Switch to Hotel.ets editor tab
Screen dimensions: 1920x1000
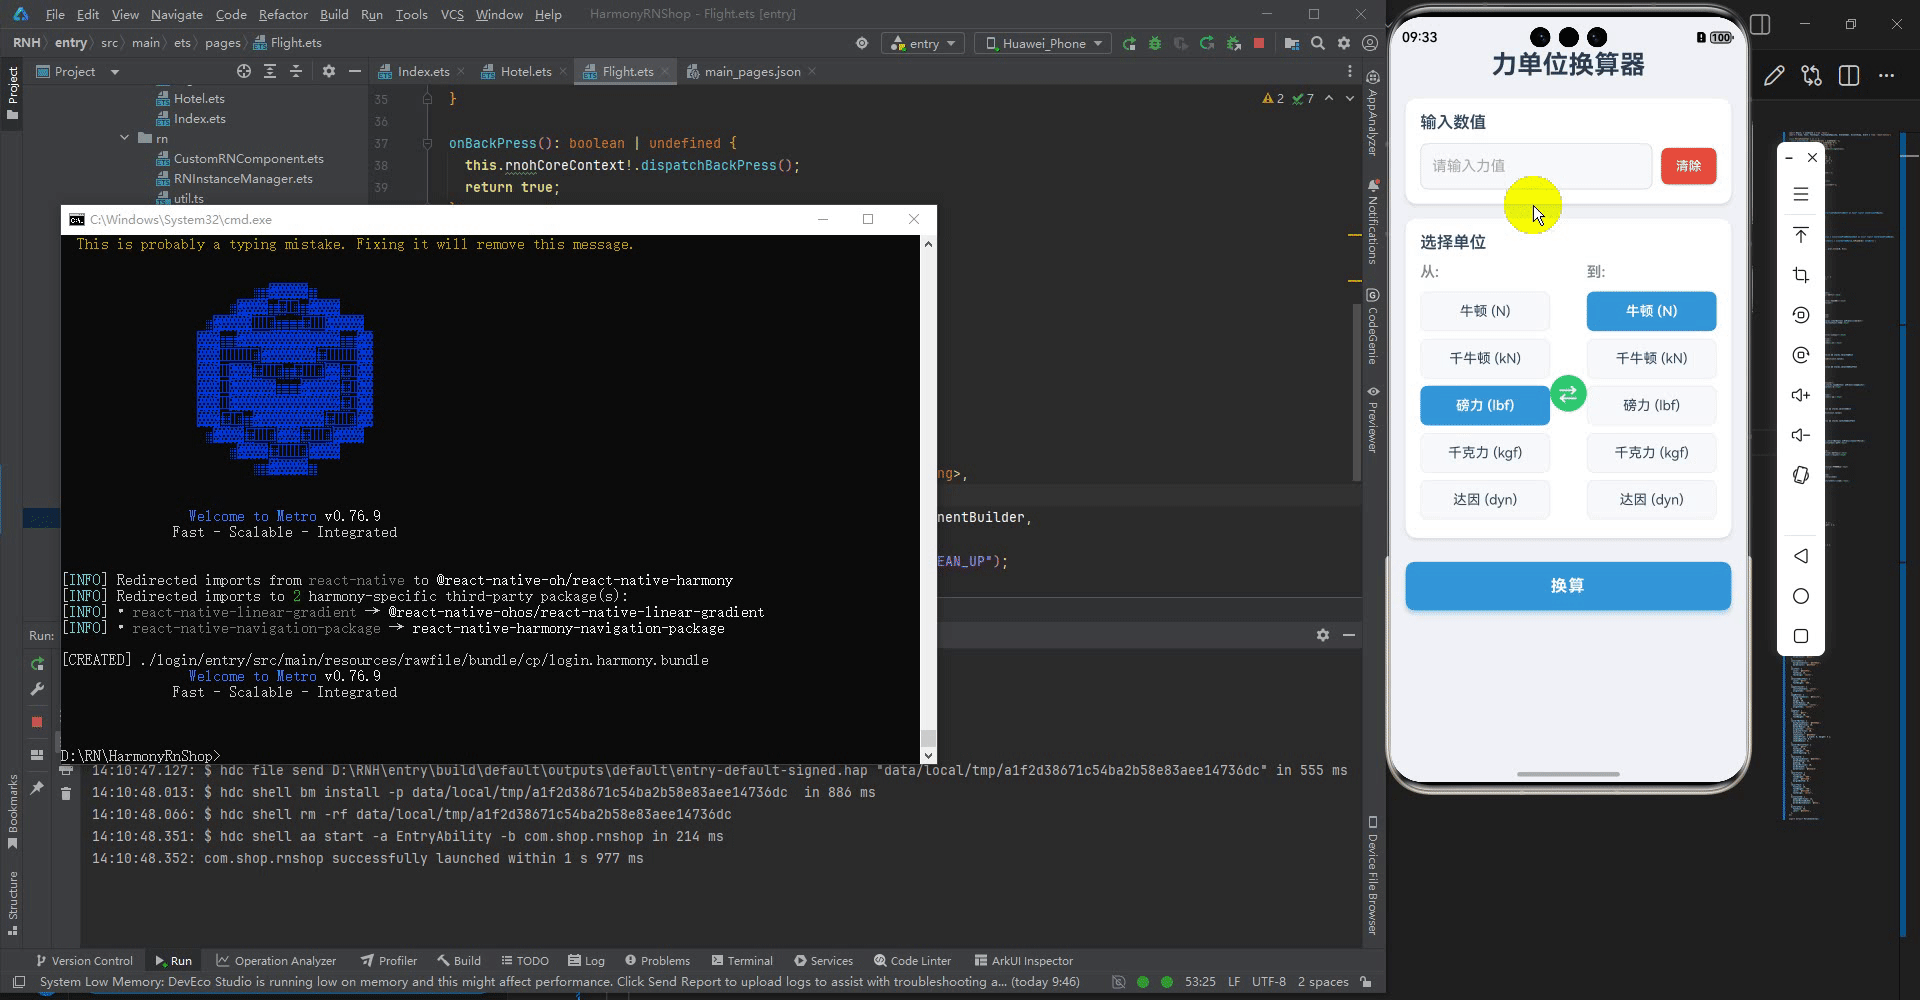525,72
